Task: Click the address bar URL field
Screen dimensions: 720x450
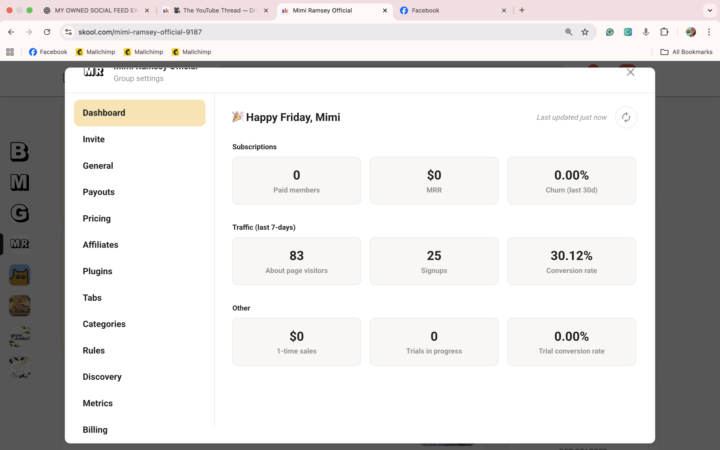Action: [300, 32]
